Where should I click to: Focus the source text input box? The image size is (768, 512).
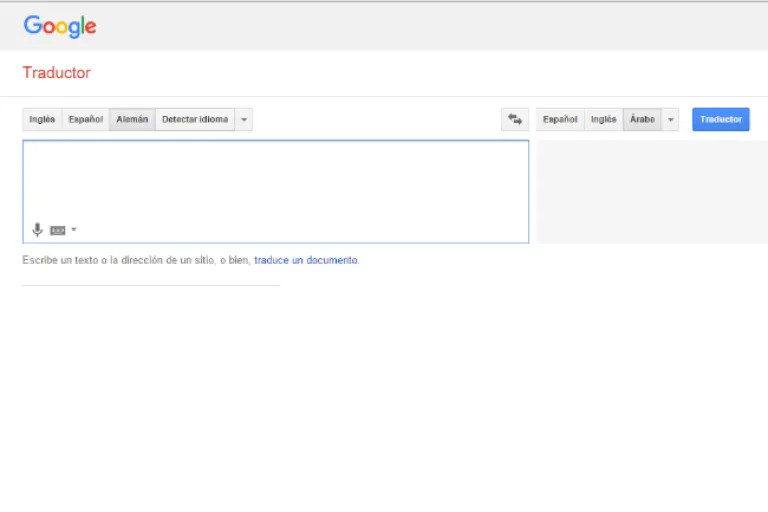[x=275, y=180]
